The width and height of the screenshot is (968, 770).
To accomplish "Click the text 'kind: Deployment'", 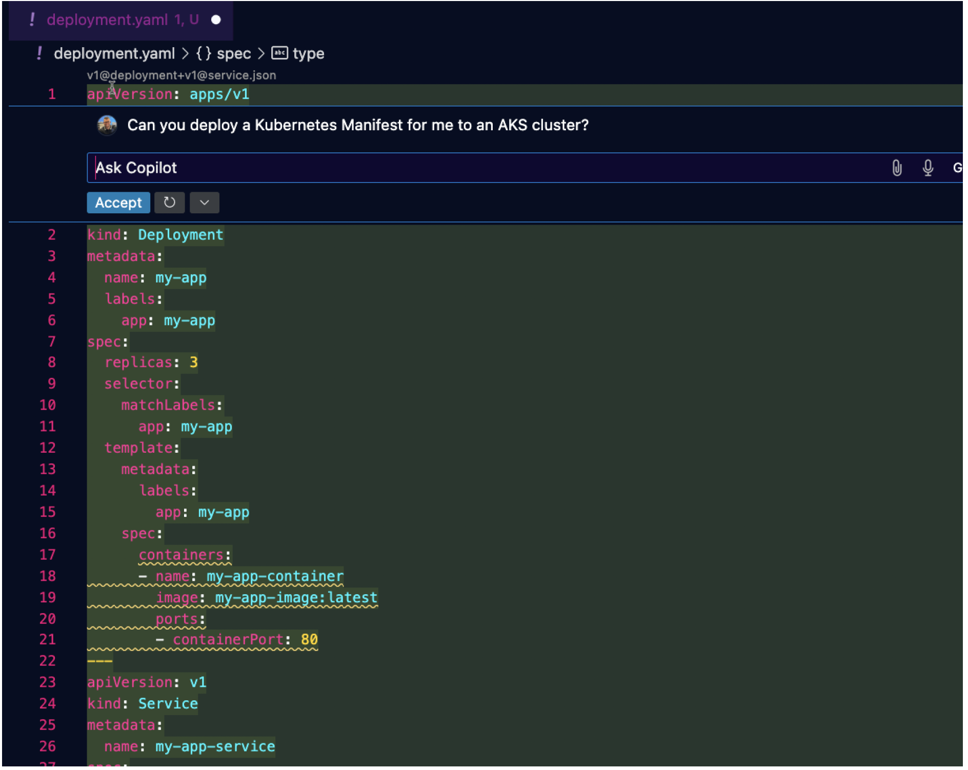I will coord(155,235).
